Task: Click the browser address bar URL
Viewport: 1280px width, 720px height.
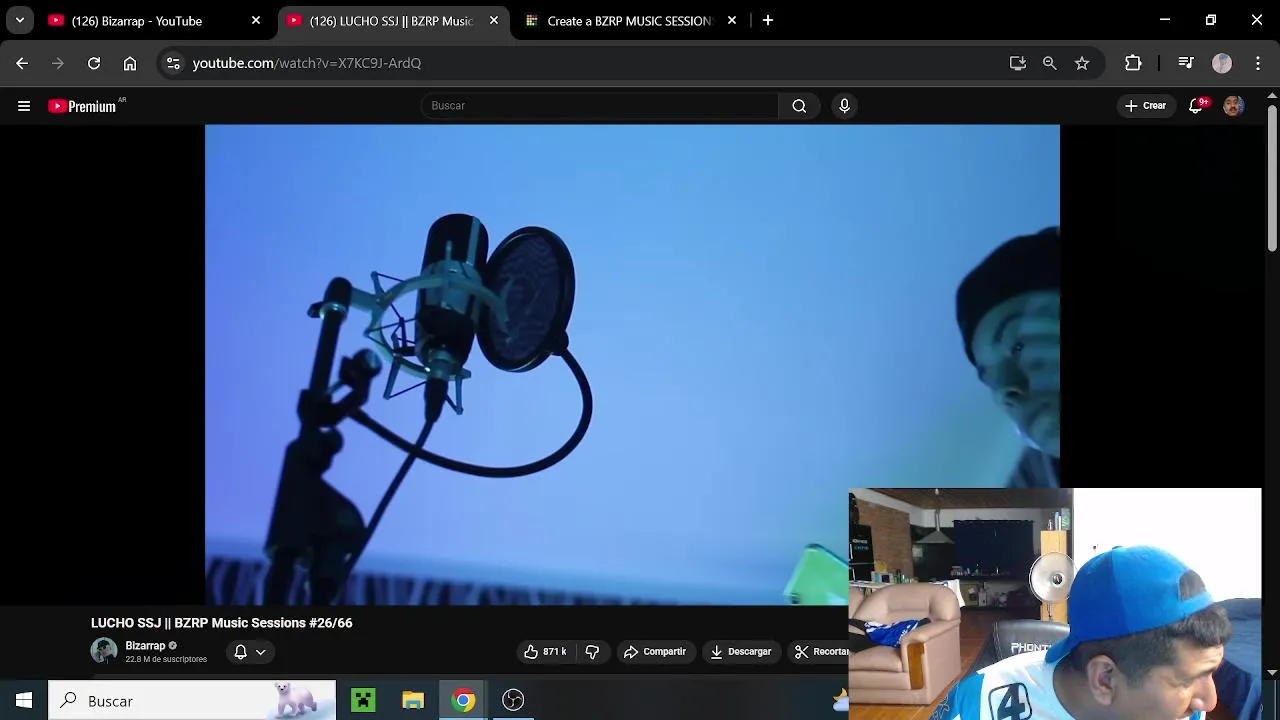Action: click(x=306, y=63)
